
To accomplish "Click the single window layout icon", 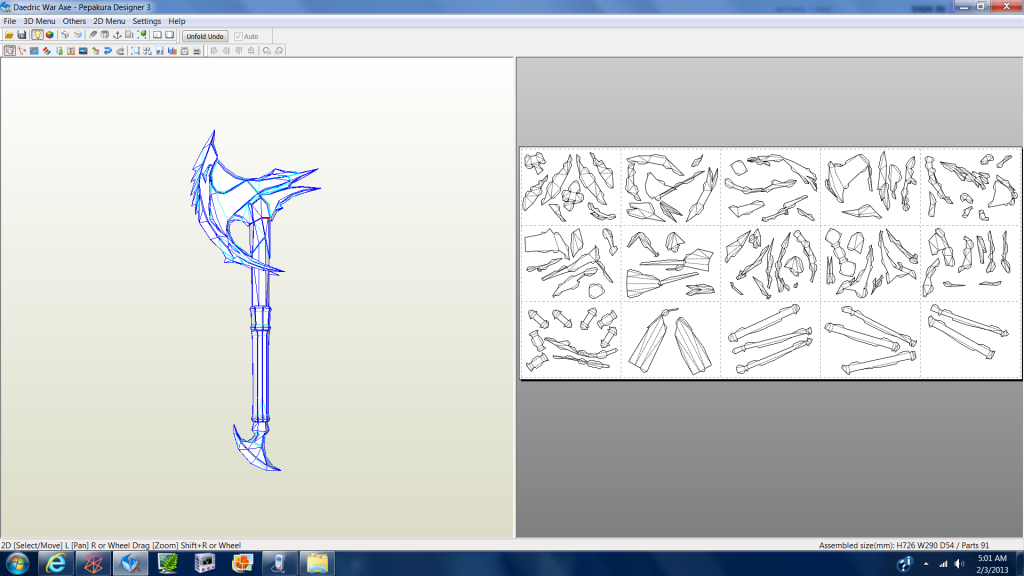I will point(170,35).
